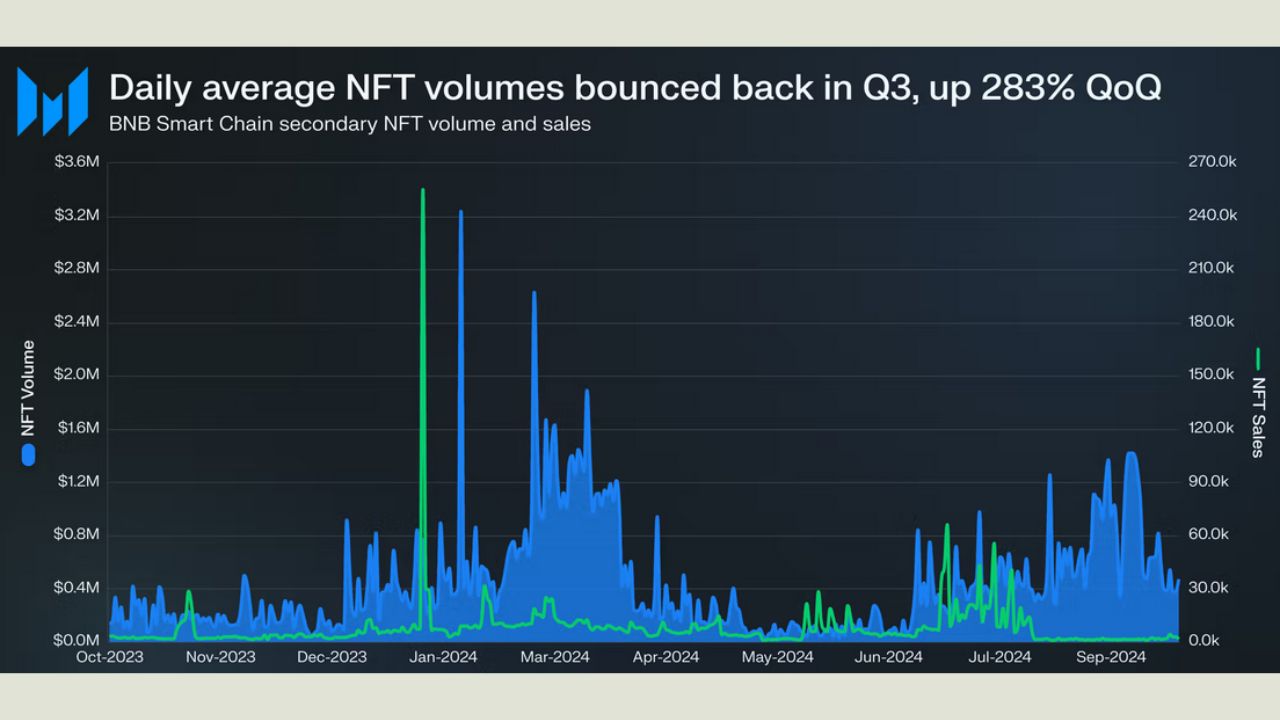Click the "$3.2M" axis value
This screenshot has width=1280, height=720.
tap(76, 215)
